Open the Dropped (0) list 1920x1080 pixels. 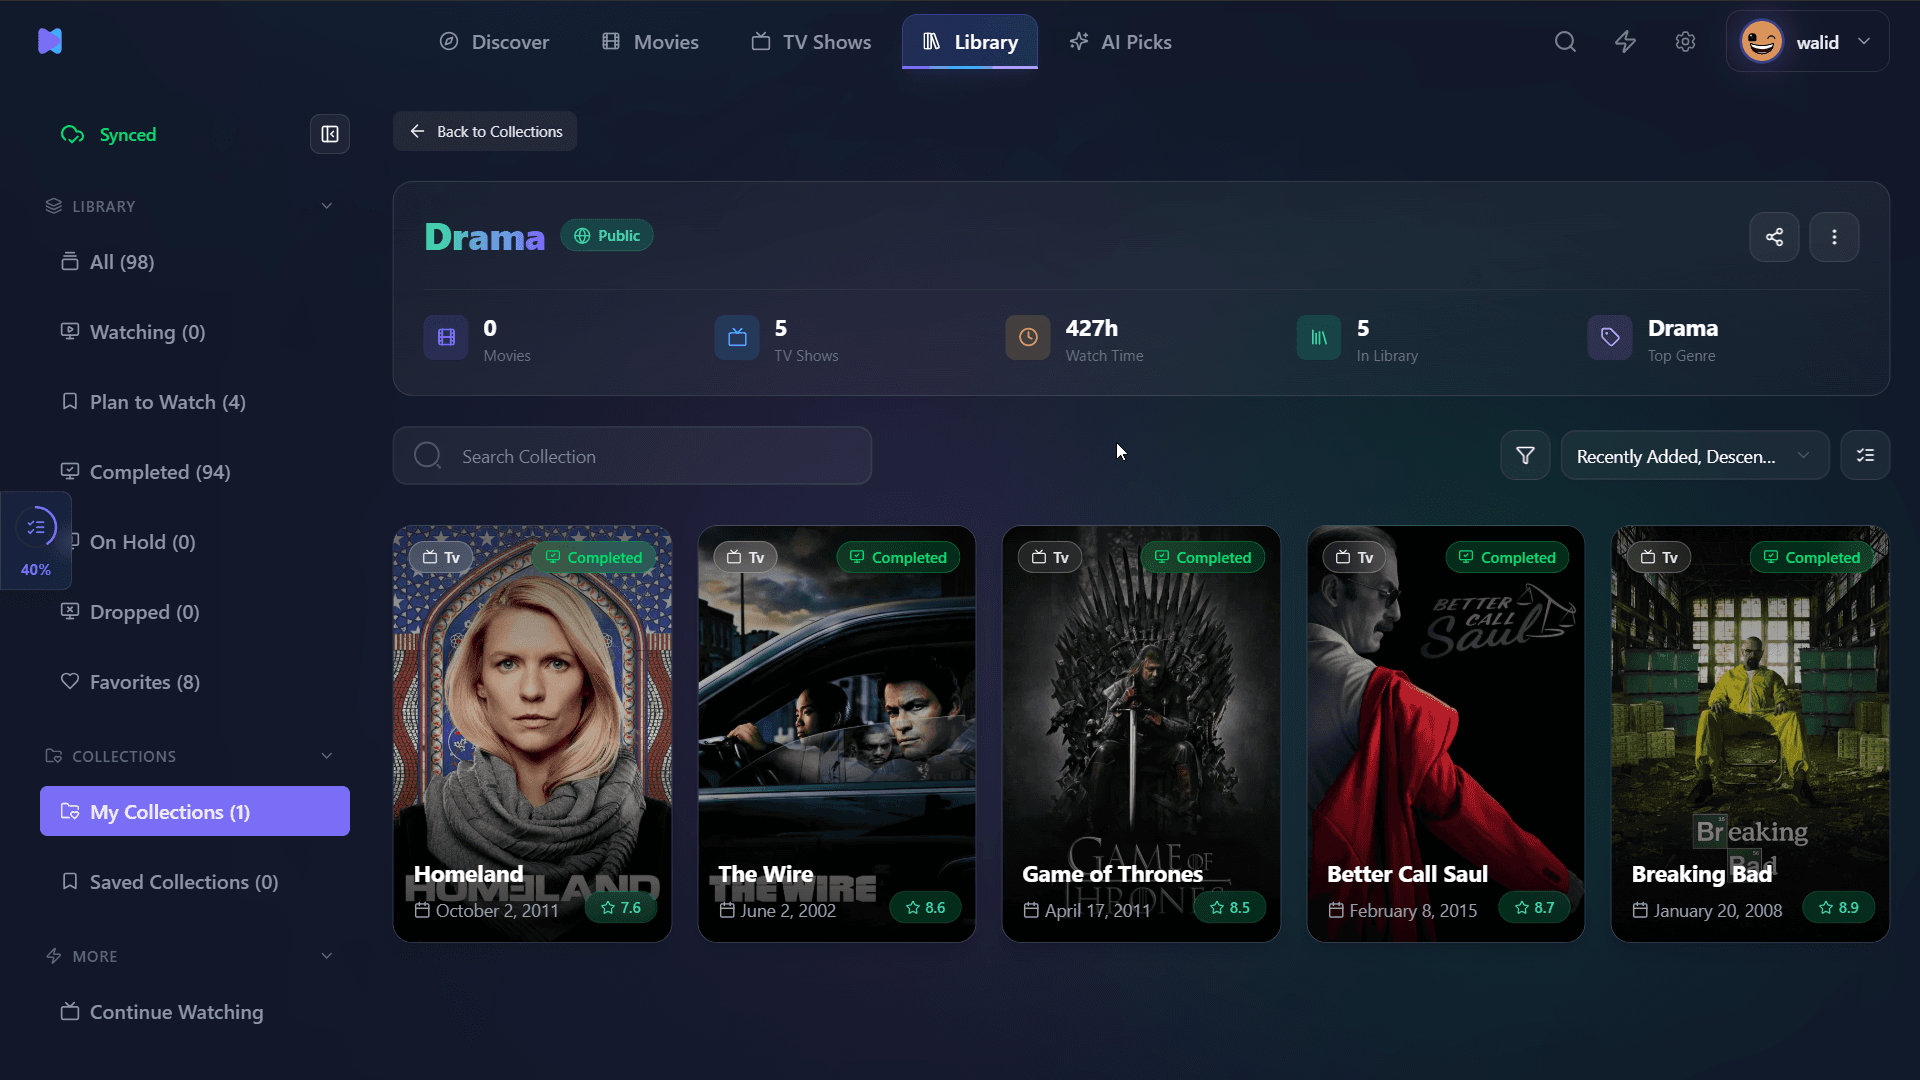195,612
